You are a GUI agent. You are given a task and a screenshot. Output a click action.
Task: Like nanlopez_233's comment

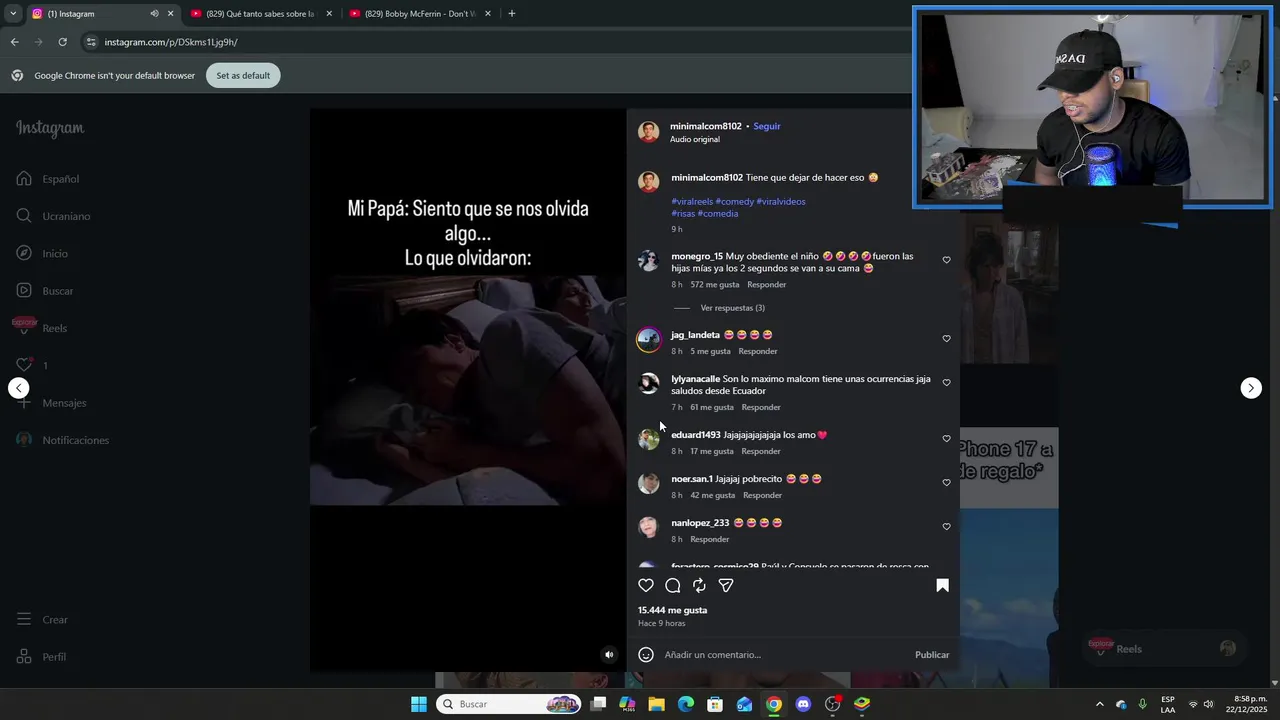pyautogui.click(x=946, y=527)
